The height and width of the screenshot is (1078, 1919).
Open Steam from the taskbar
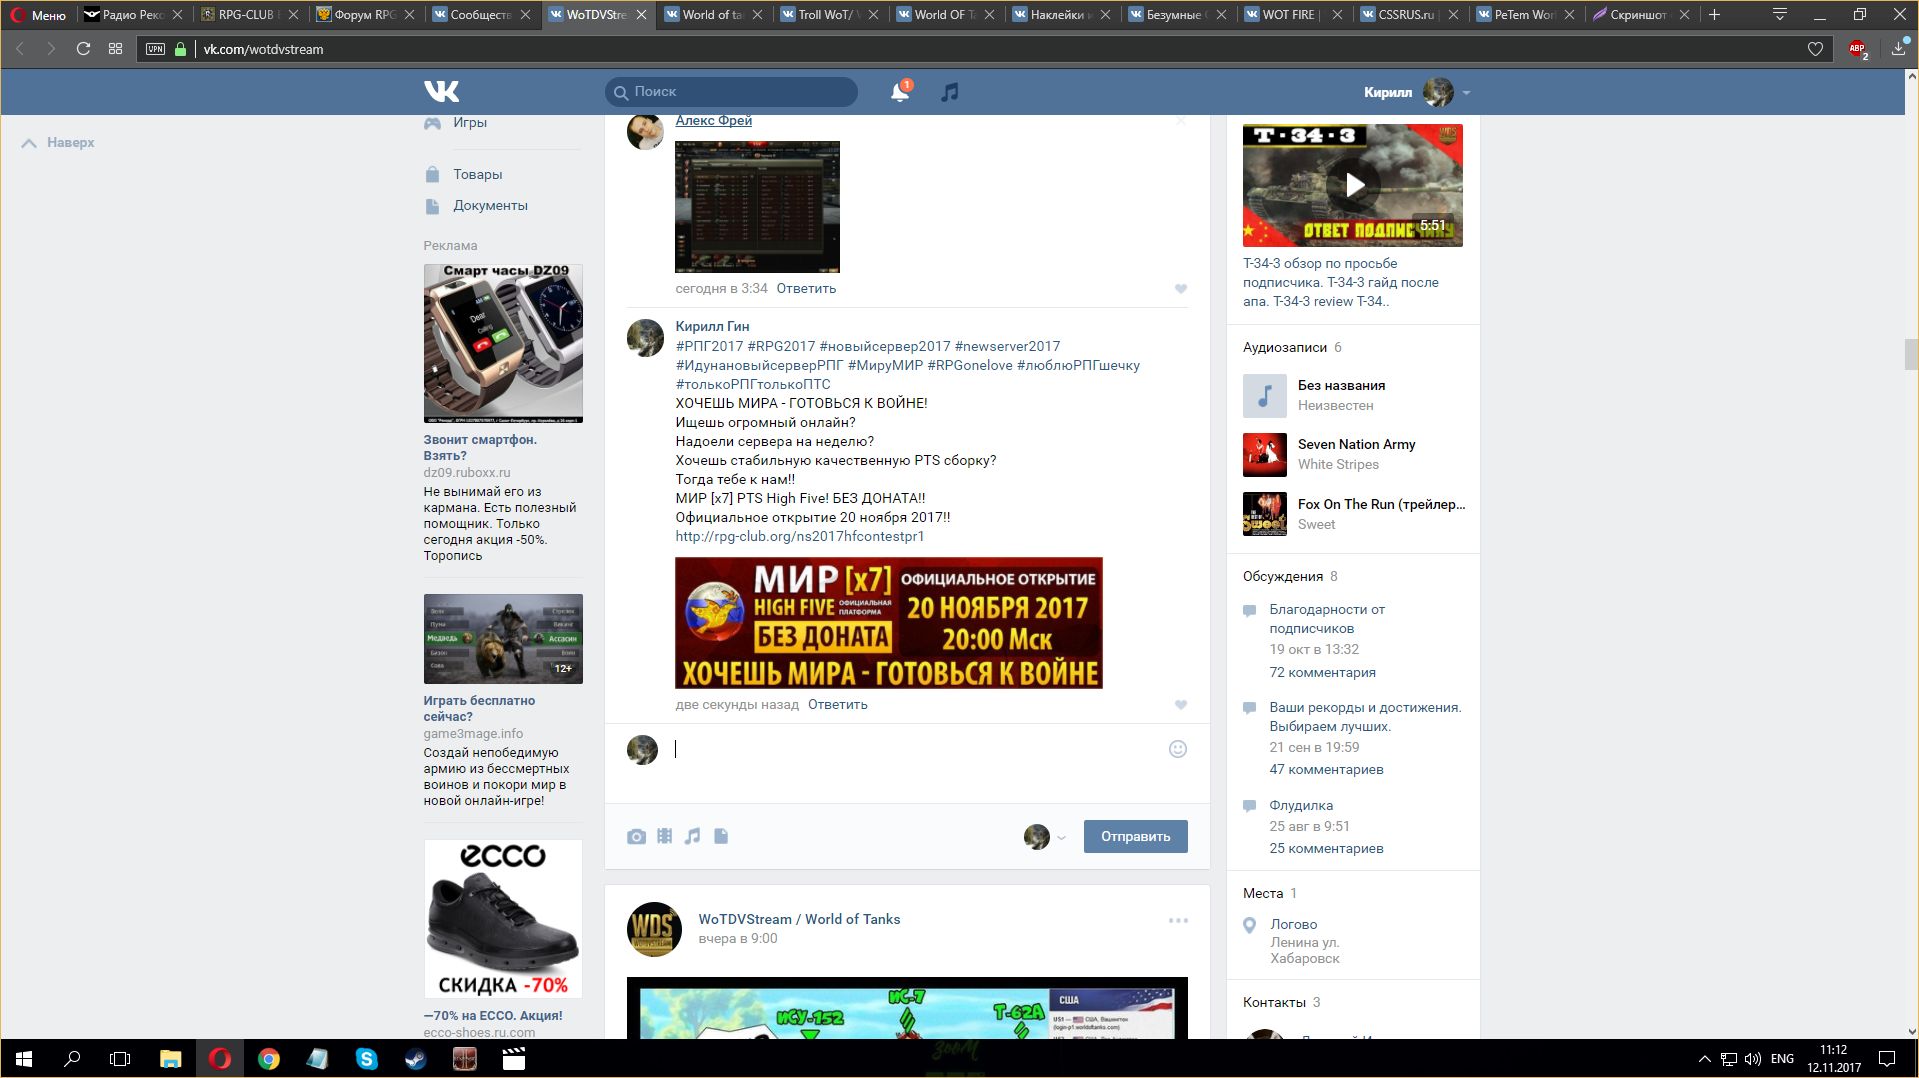tap(415, 1058)
